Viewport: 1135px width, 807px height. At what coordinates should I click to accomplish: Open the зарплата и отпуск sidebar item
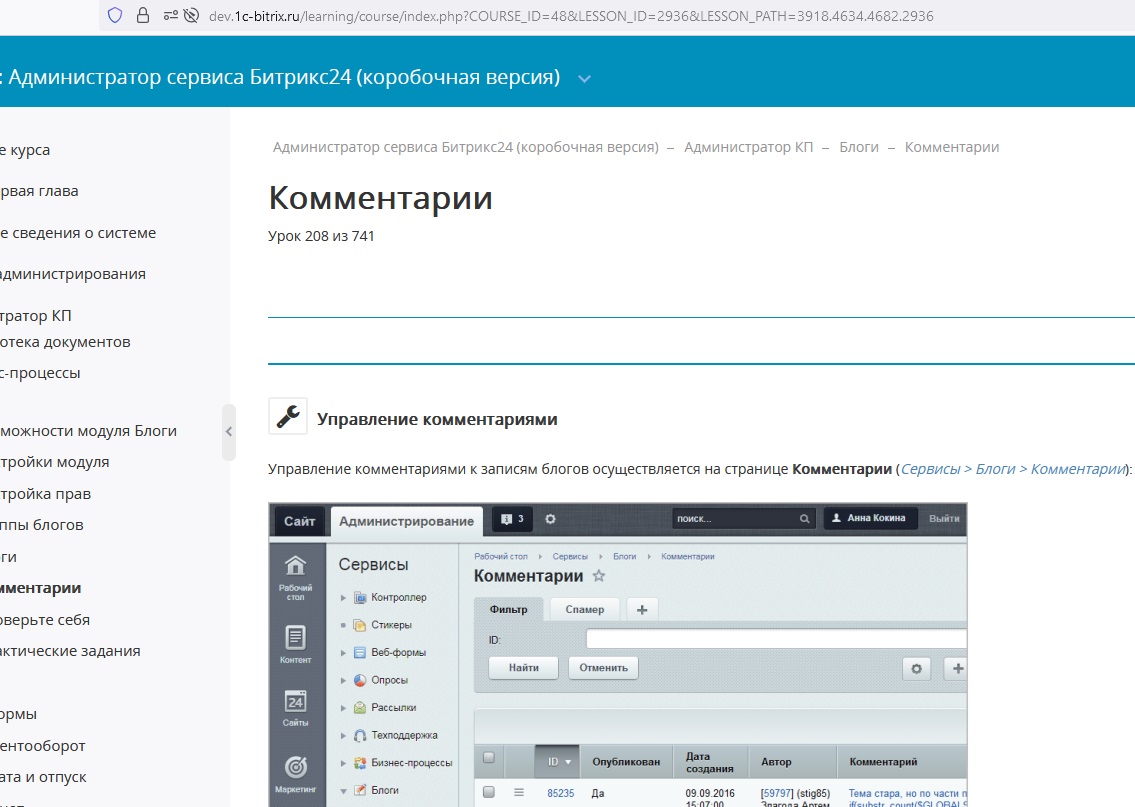(43, 777)
